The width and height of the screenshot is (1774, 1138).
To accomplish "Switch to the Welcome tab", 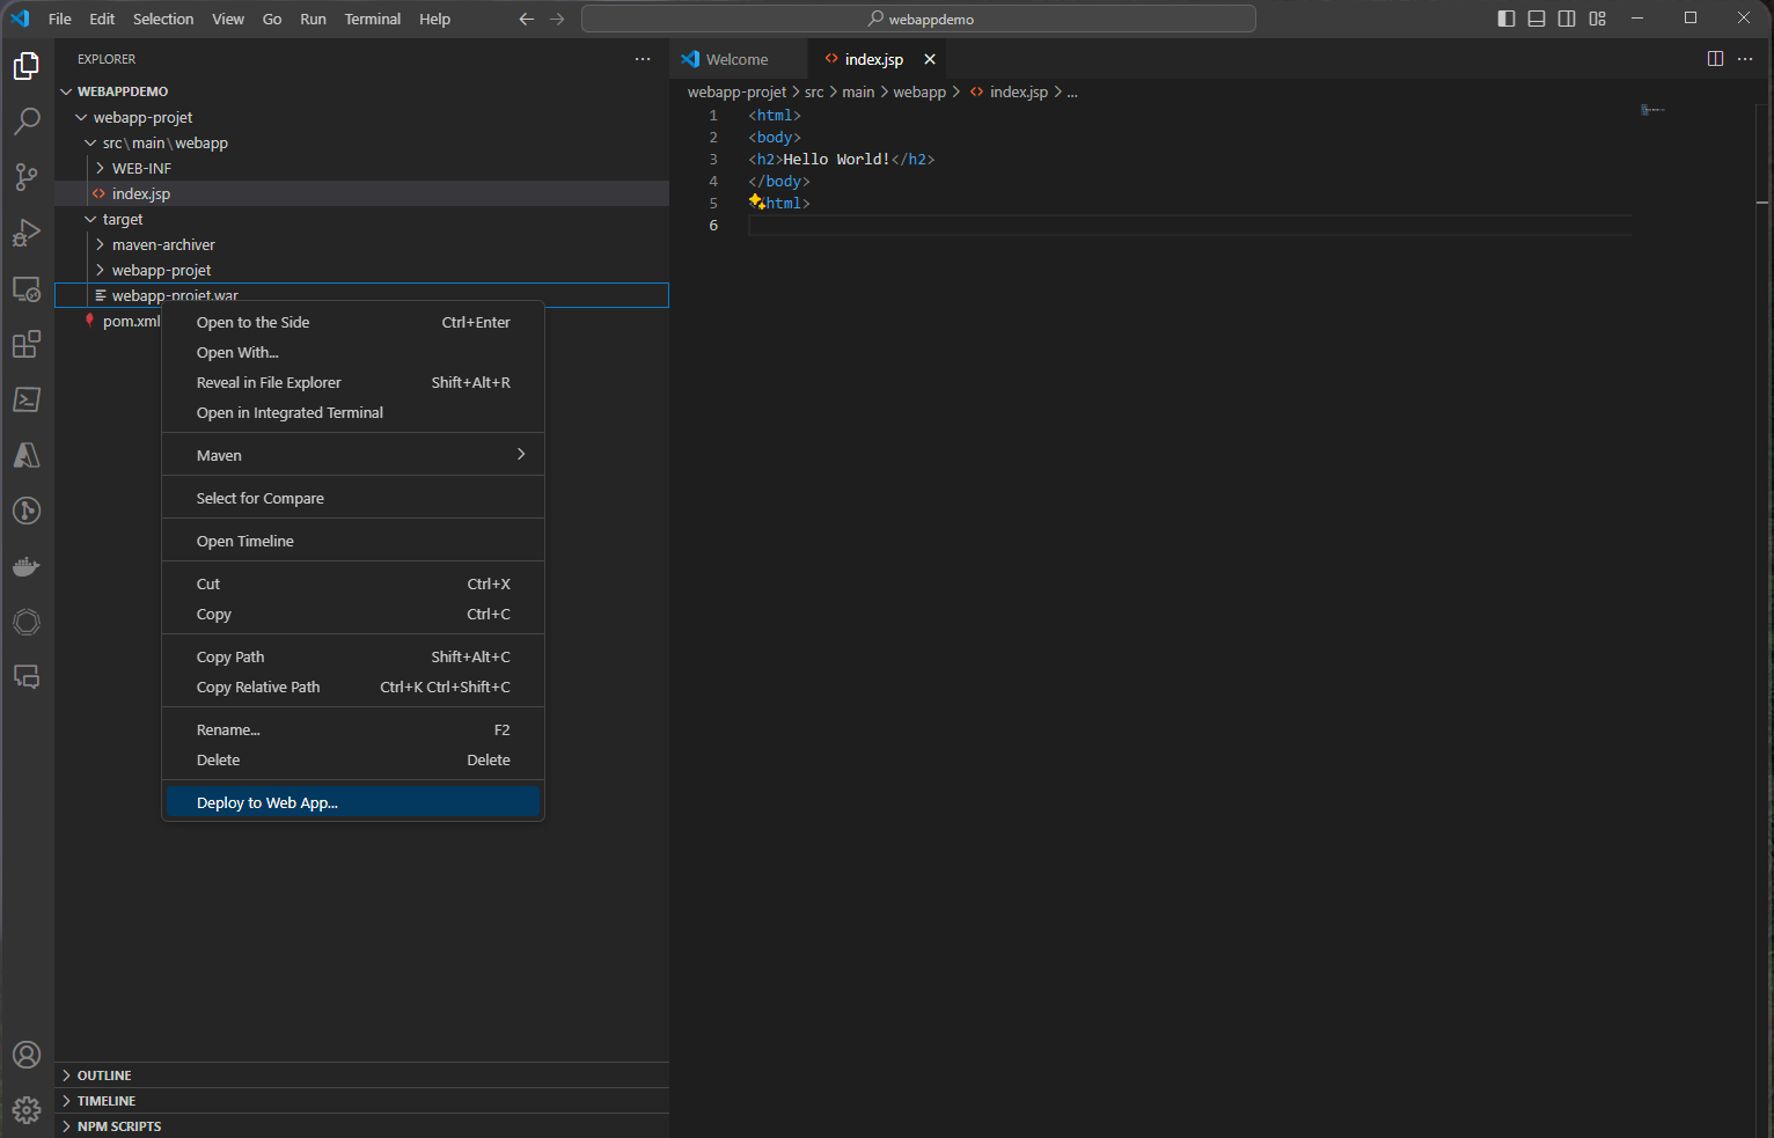I will pos(737,58).
